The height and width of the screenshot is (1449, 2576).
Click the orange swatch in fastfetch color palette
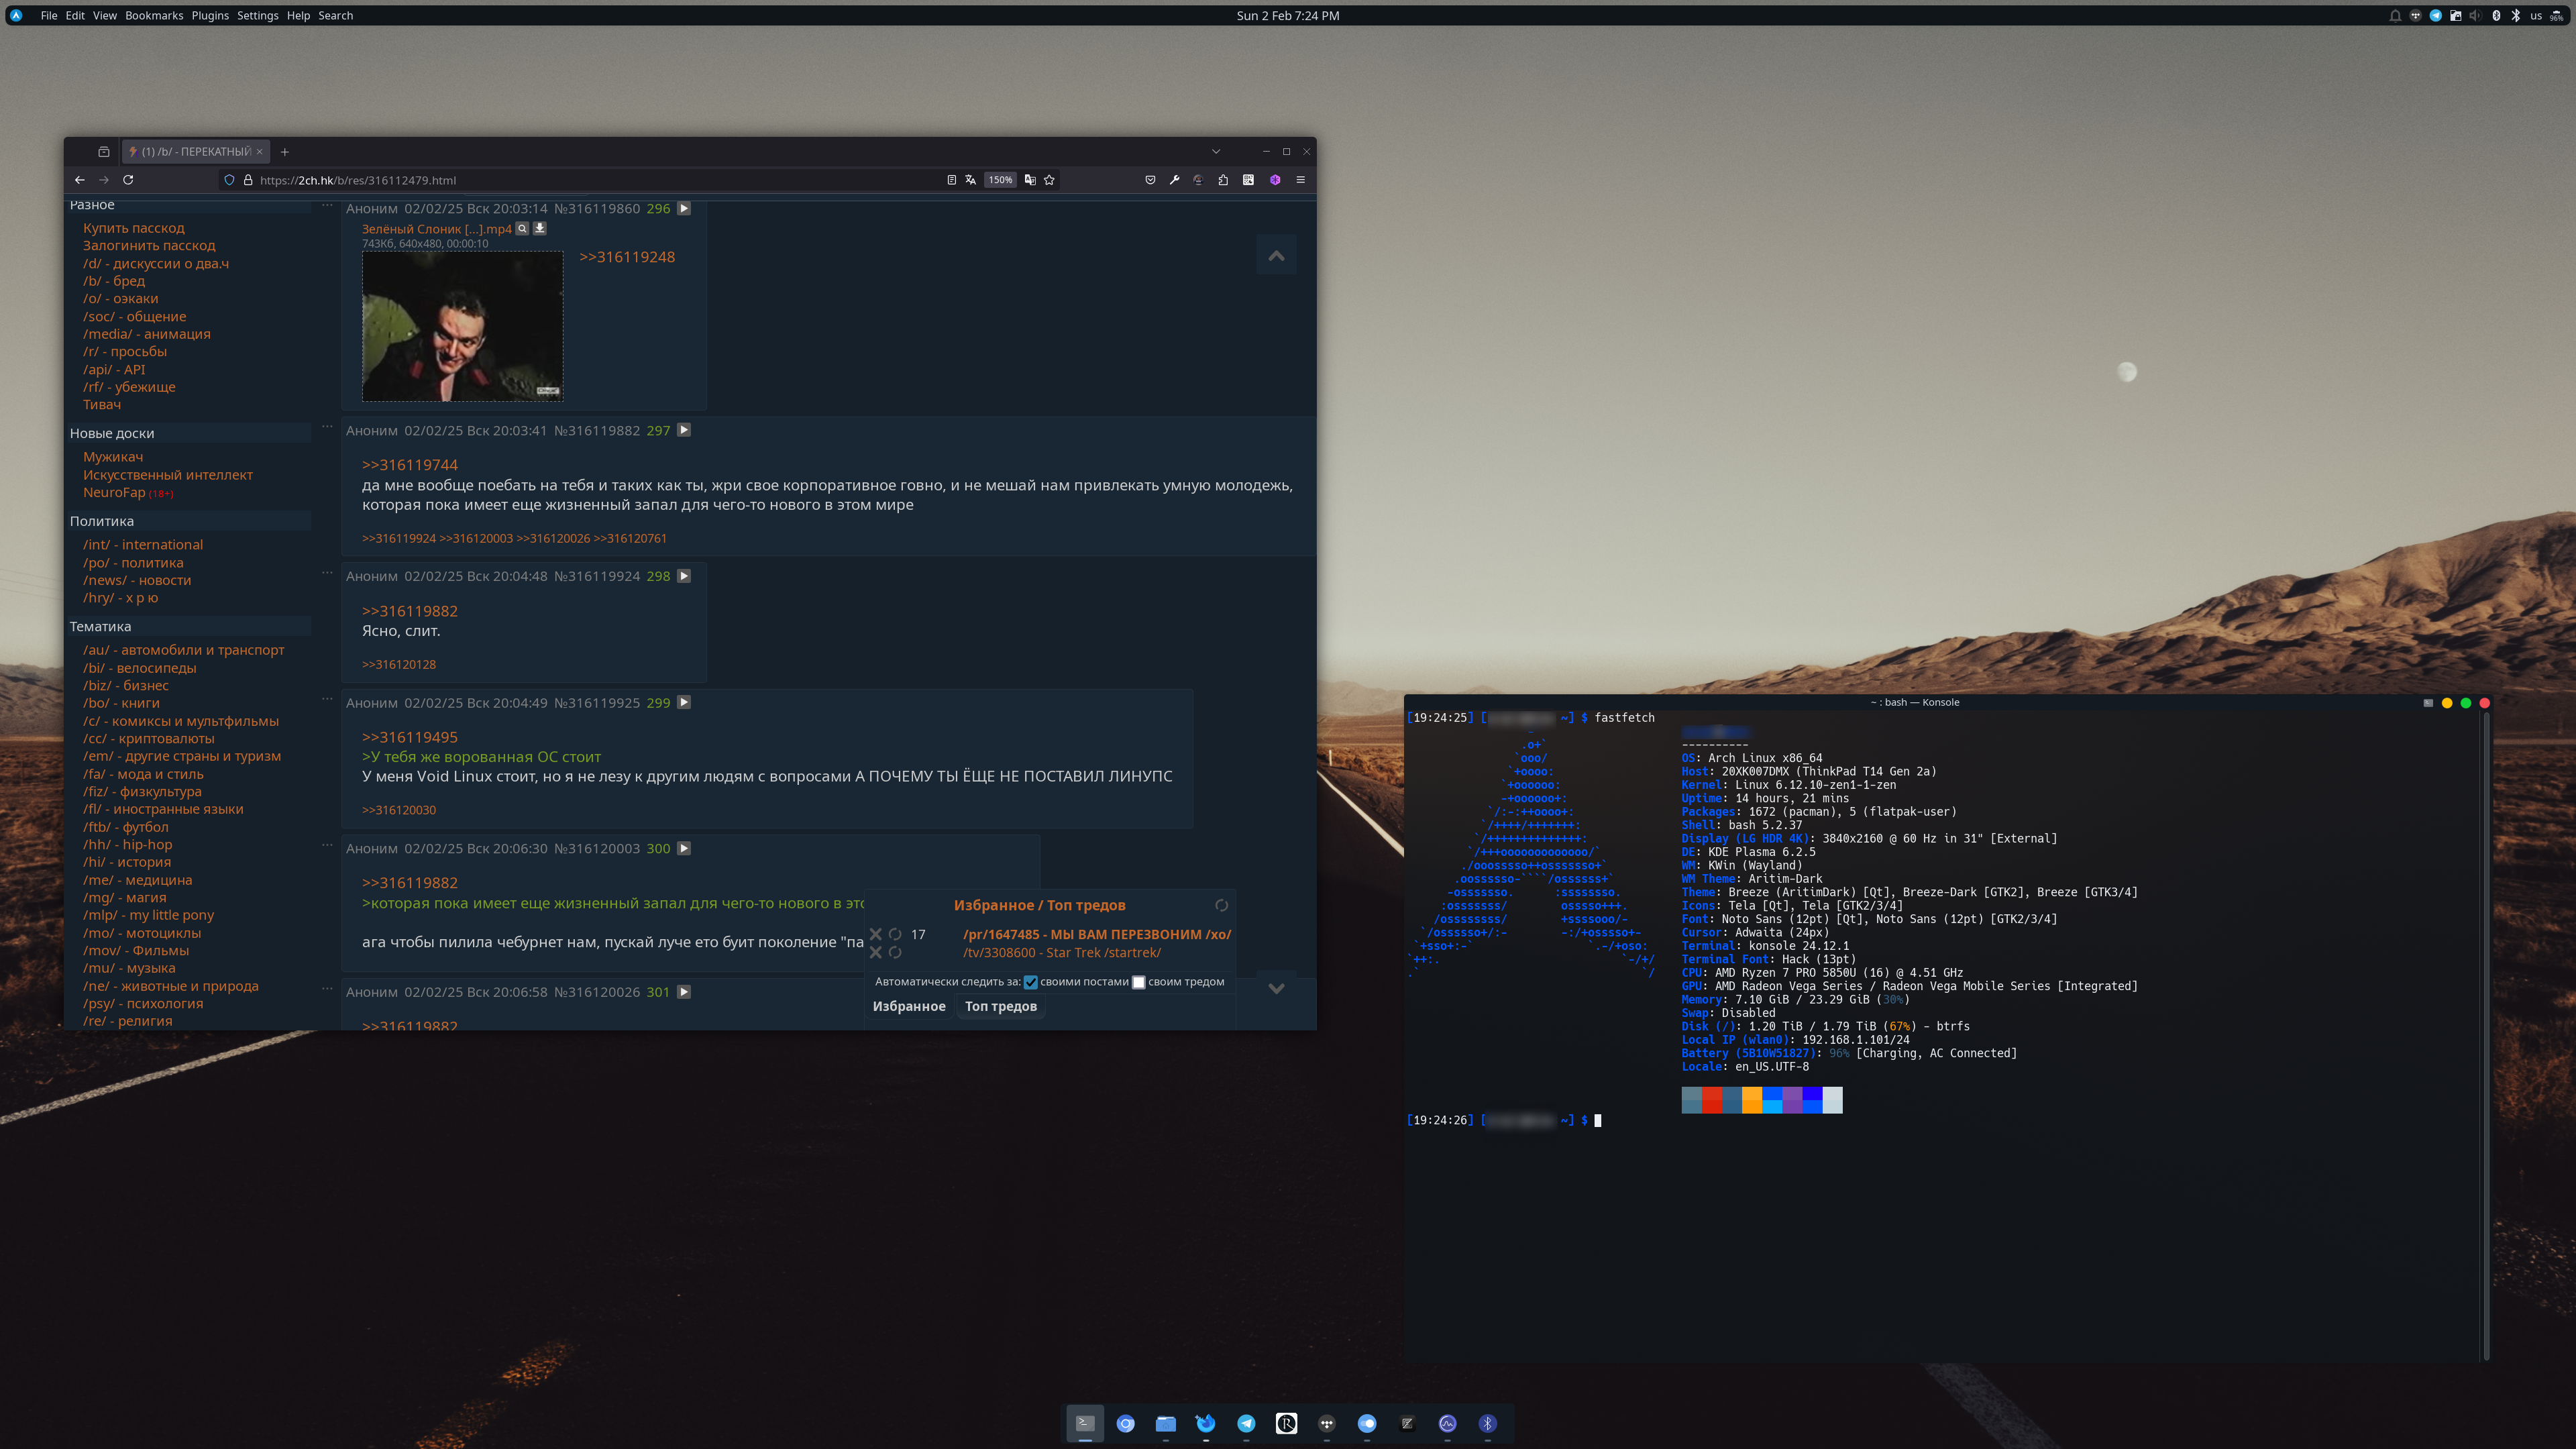click(x=1752, y=1100)
